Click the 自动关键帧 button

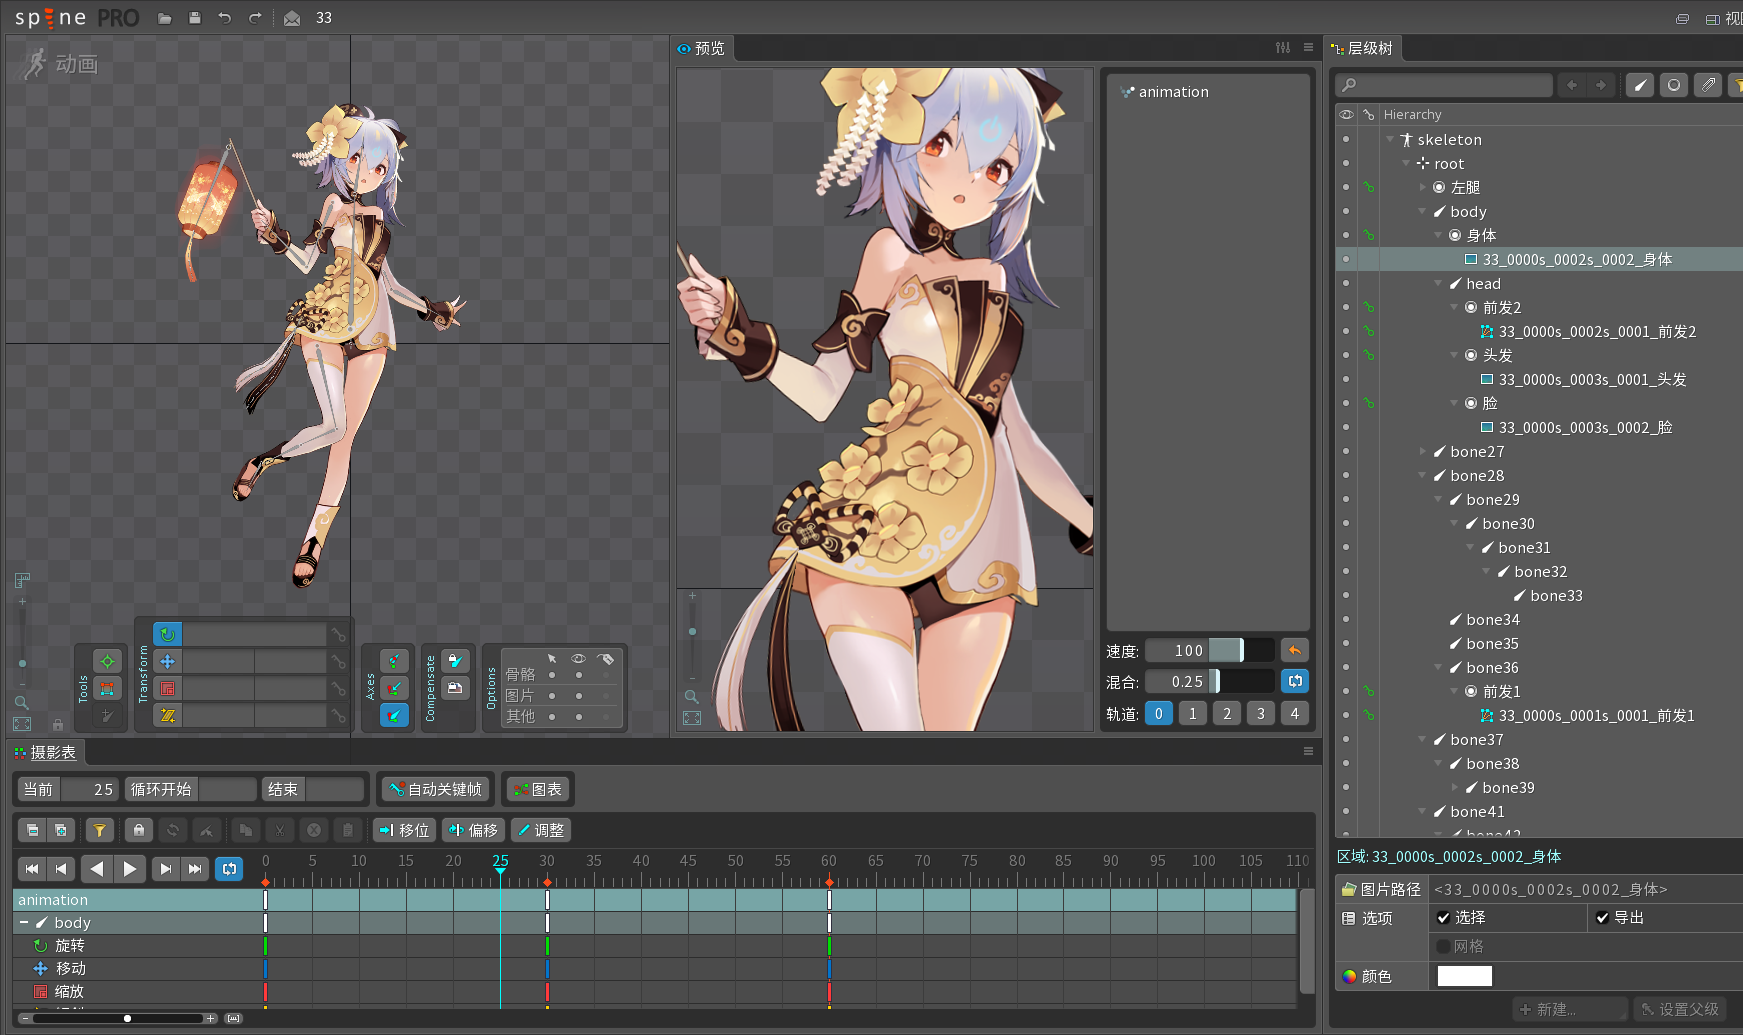[436, 789]
